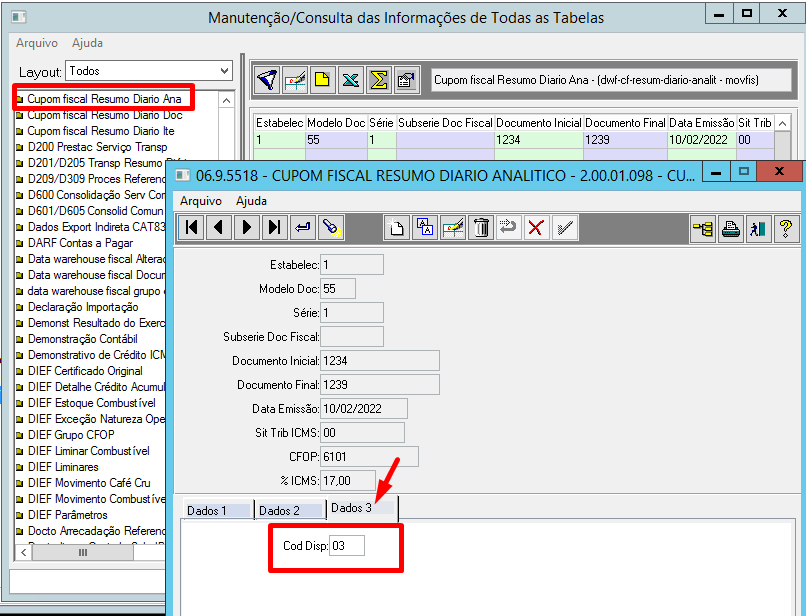
Task: Click the Data Emissão field 10/02/2022
Action: (x=364, y=409)
